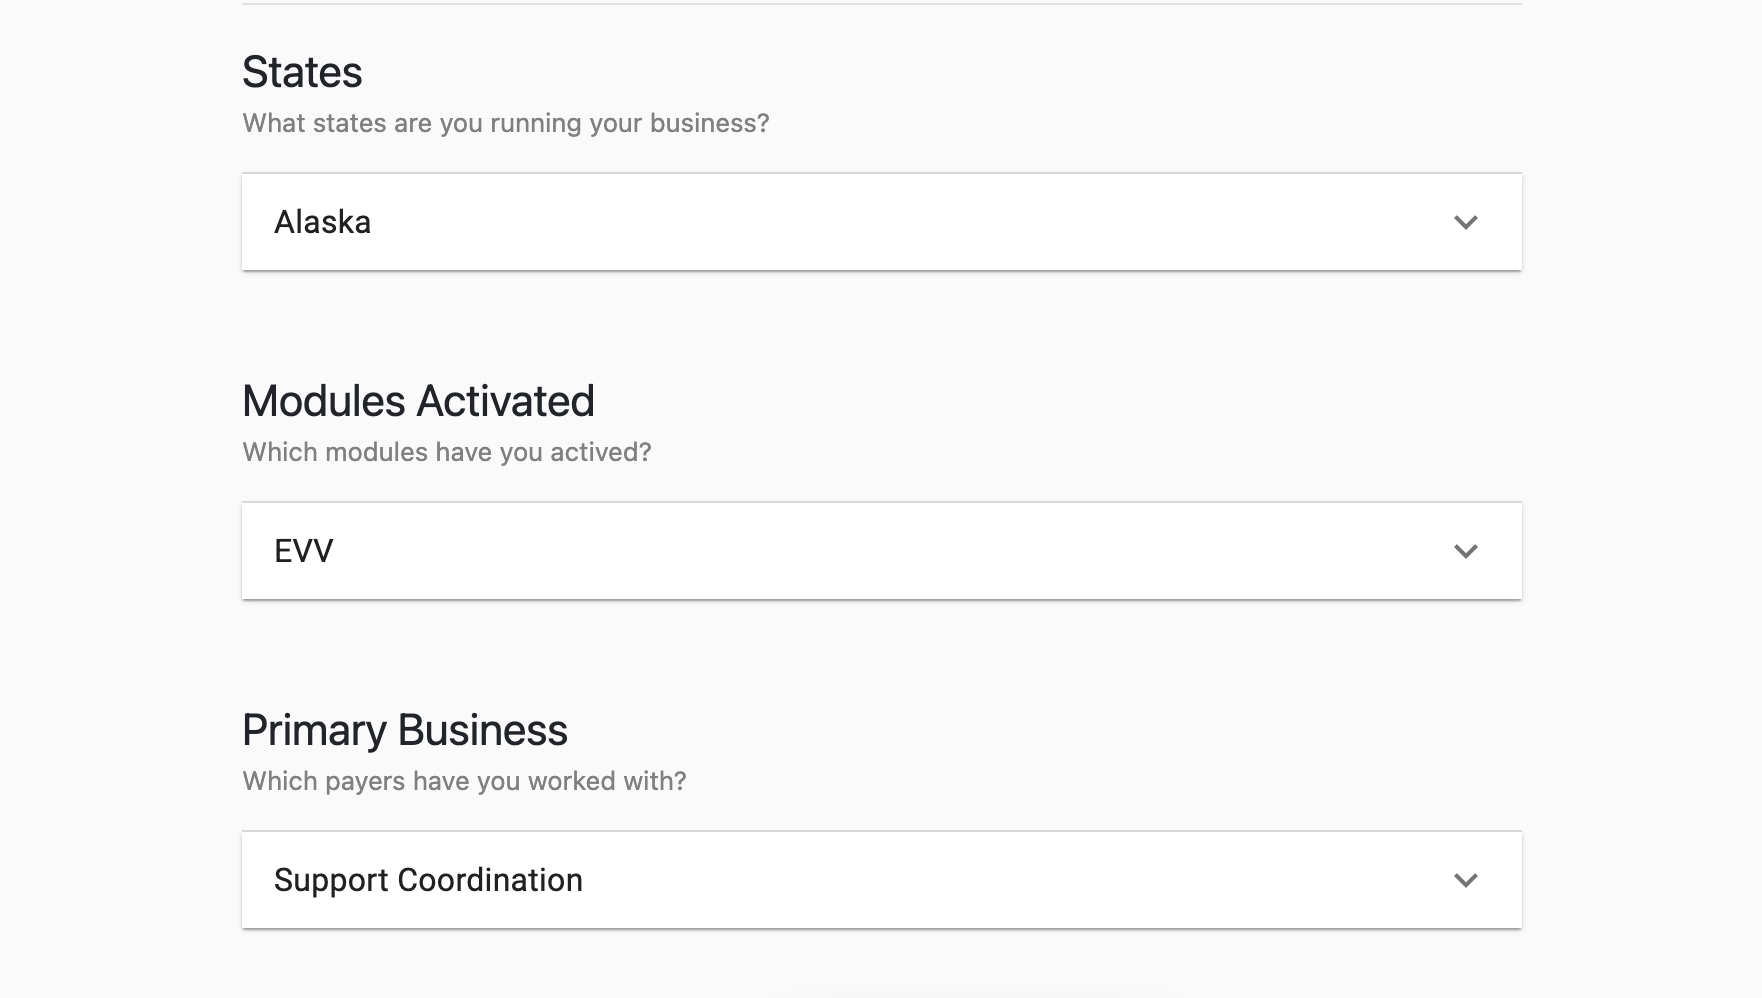Click the chevron beside Support Coordination

click(1465, 880)
